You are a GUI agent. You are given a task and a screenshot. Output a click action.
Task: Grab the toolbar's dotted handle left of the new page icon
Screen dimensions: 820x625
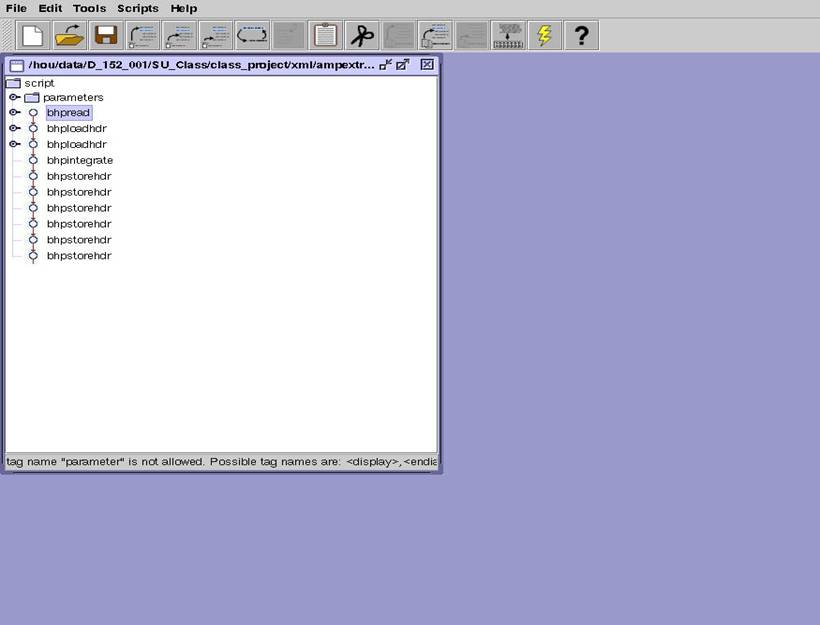pos(7,36)
